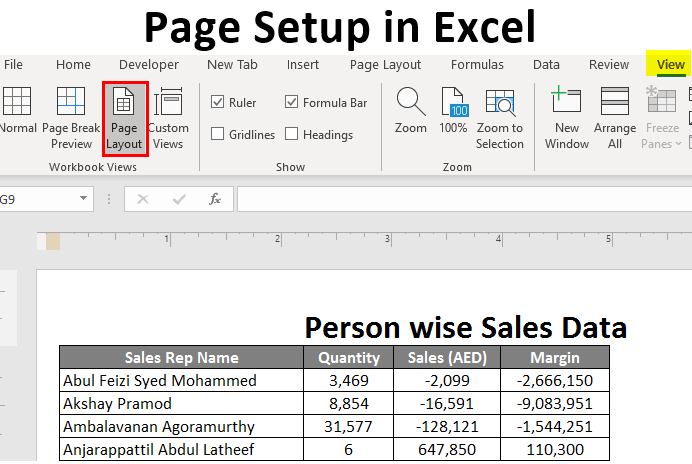Uncheck the Ruler checkbox
Image resolution: width=692 pixels, height=464 pixels.
click(x=218, y=102)
